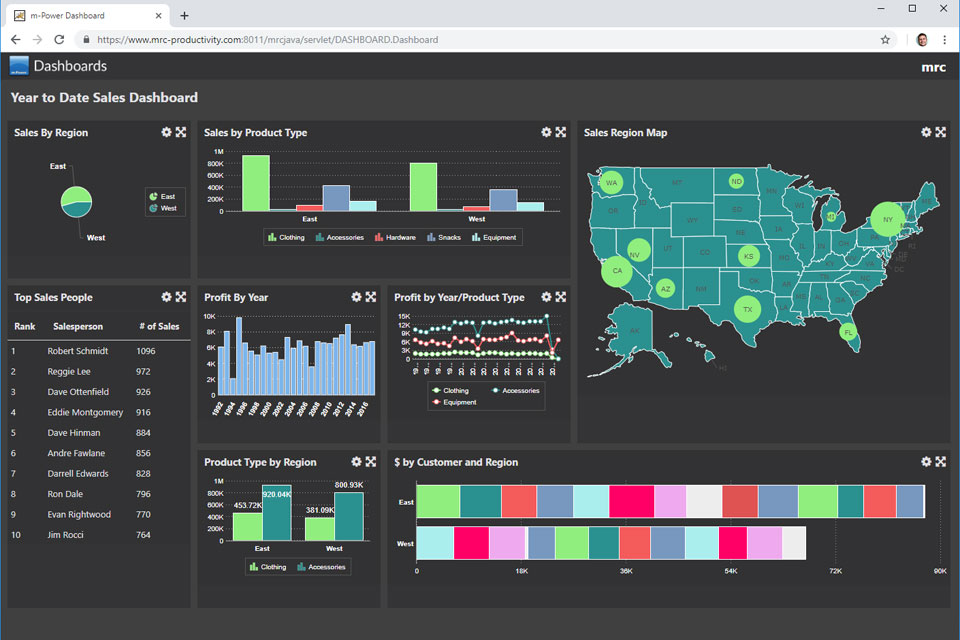This screenshot has height=640, width=960.
Task: Expand Top Sales People panel fullscreen
Action: coord(181,297)
